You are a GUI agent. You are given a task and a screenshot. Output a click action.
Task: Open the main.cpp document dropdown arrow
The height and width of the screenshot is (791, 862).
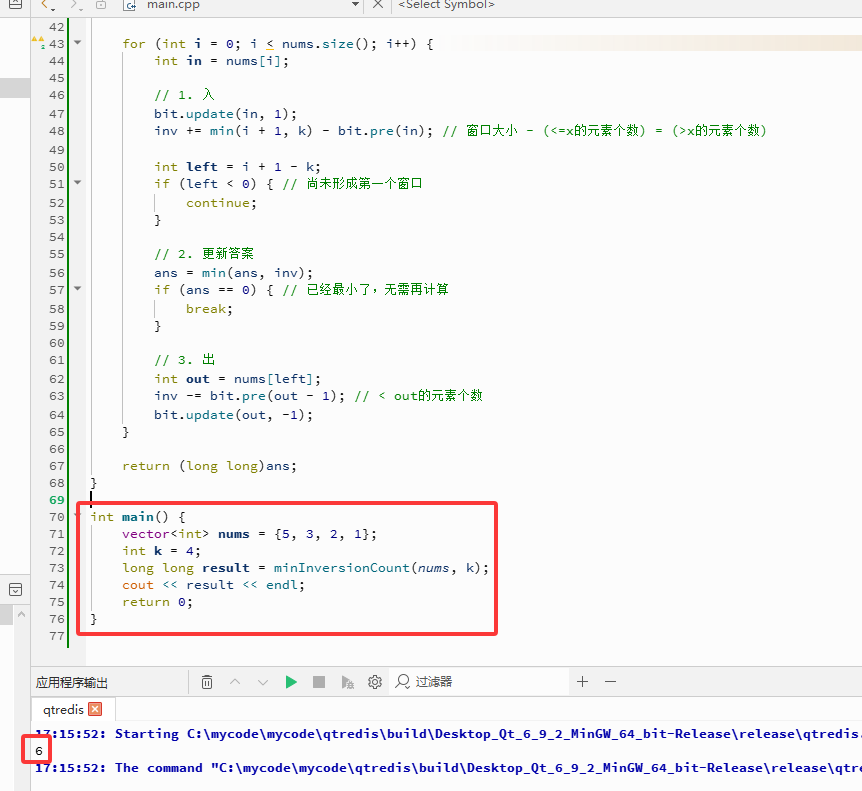click(x=355, y=4)
